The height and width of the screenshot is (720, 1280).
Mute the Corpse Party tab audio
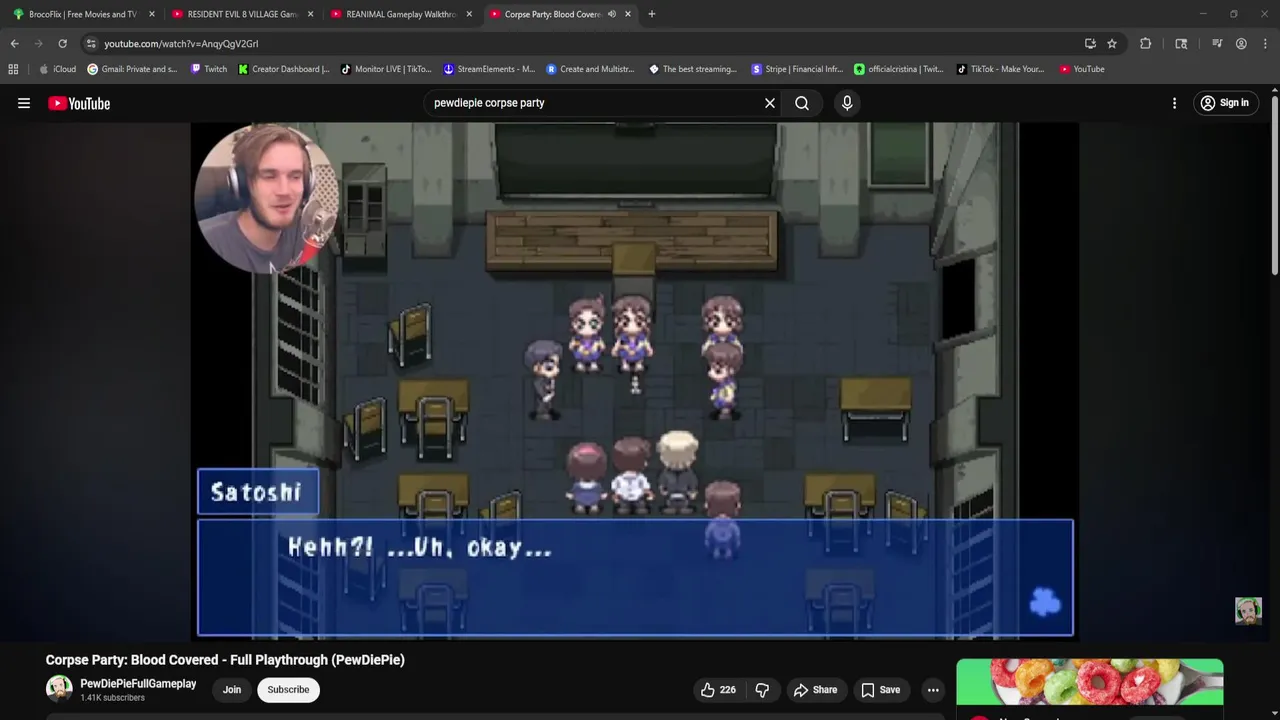(x=611, y=14)
